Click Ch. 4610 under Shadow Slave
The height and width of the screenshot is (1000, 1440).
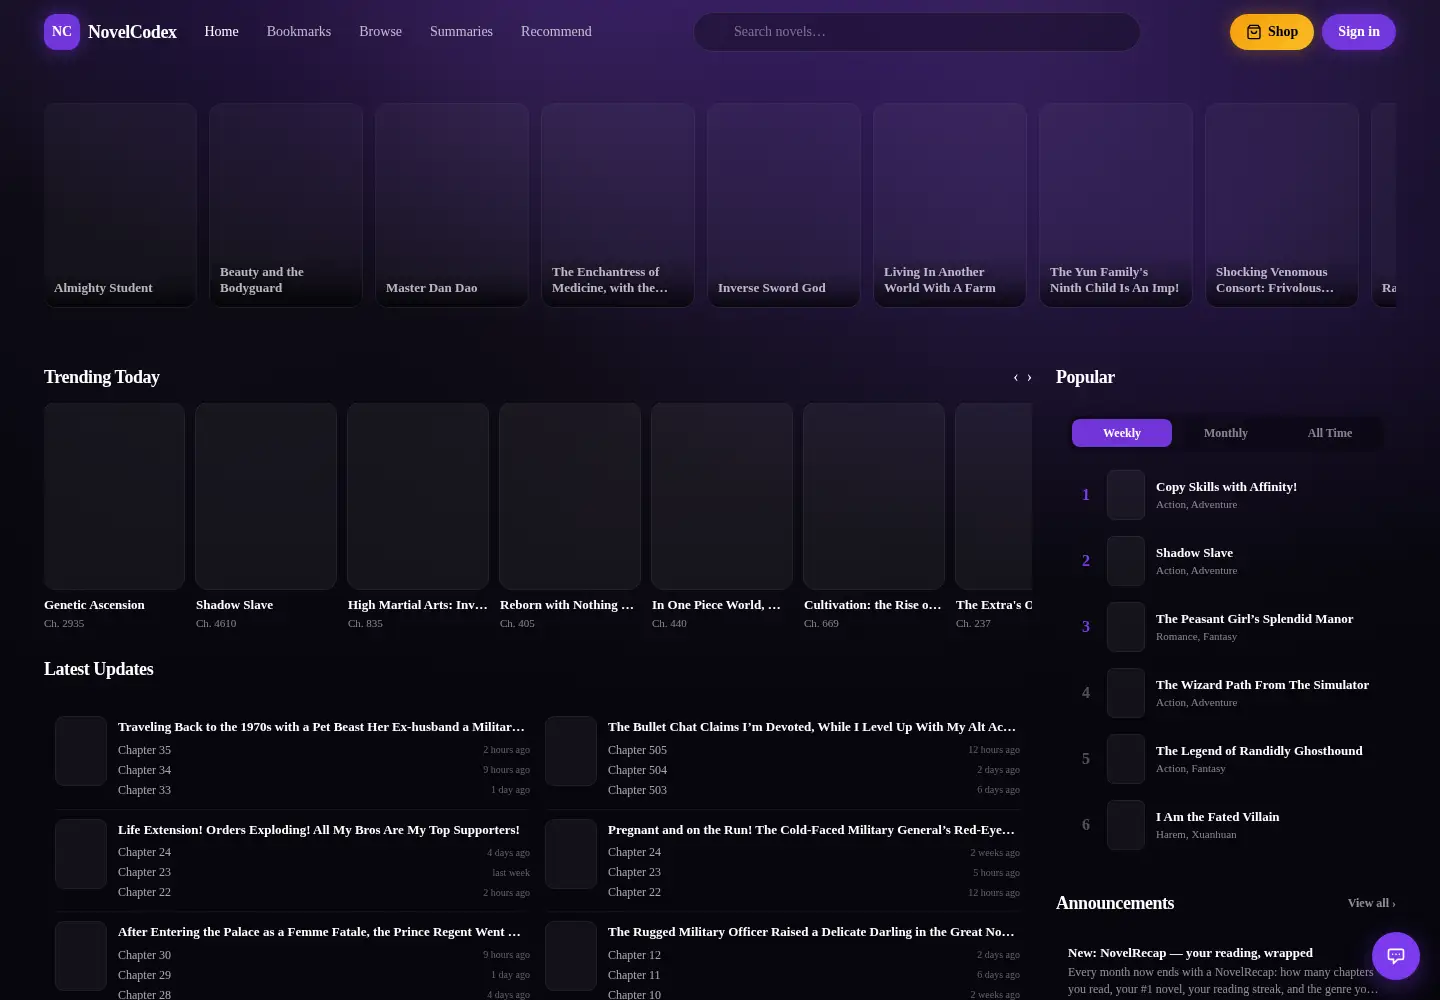coord(216,623)
